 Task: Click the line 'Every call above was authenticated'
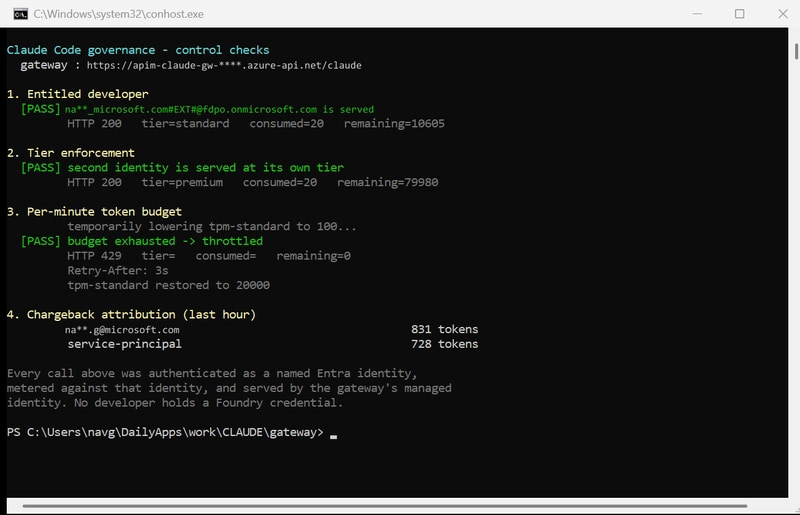(x=212, y=374)
